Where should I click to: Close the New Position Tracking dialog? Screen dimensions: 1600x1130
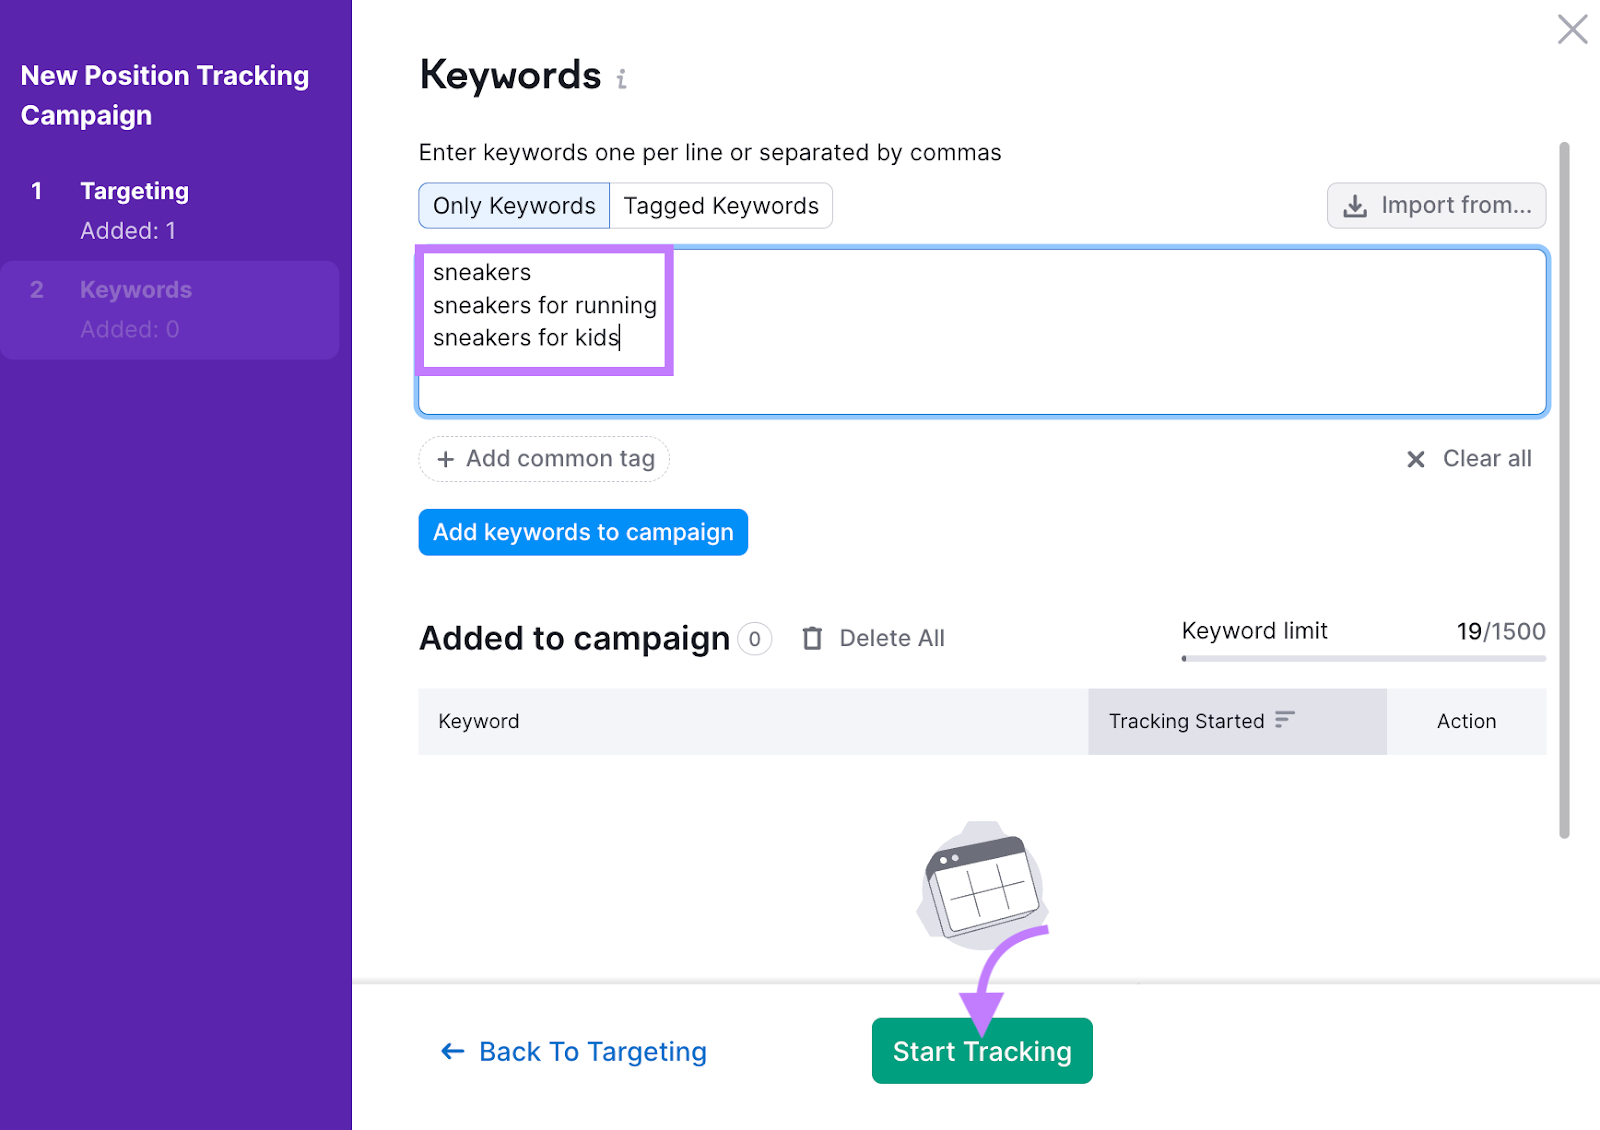pyautogui.click(x=1572, y=30)
